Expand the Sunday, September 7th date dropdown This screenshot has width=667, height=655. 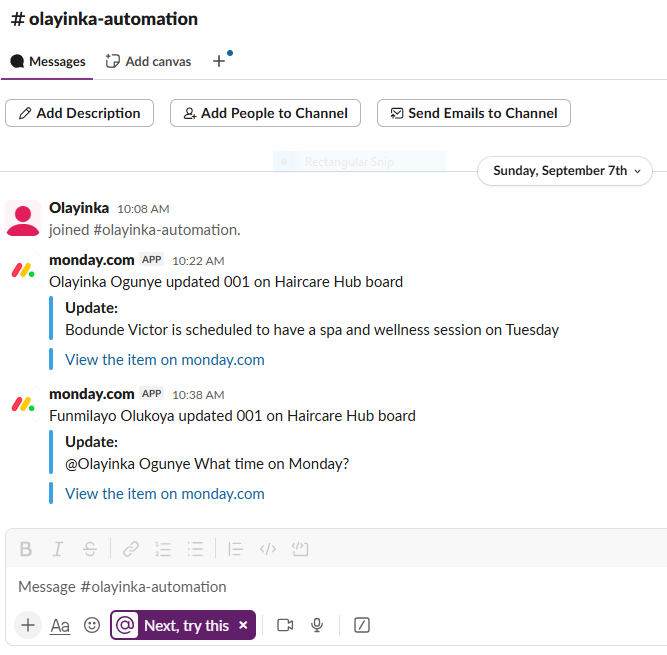coord(565,171)
